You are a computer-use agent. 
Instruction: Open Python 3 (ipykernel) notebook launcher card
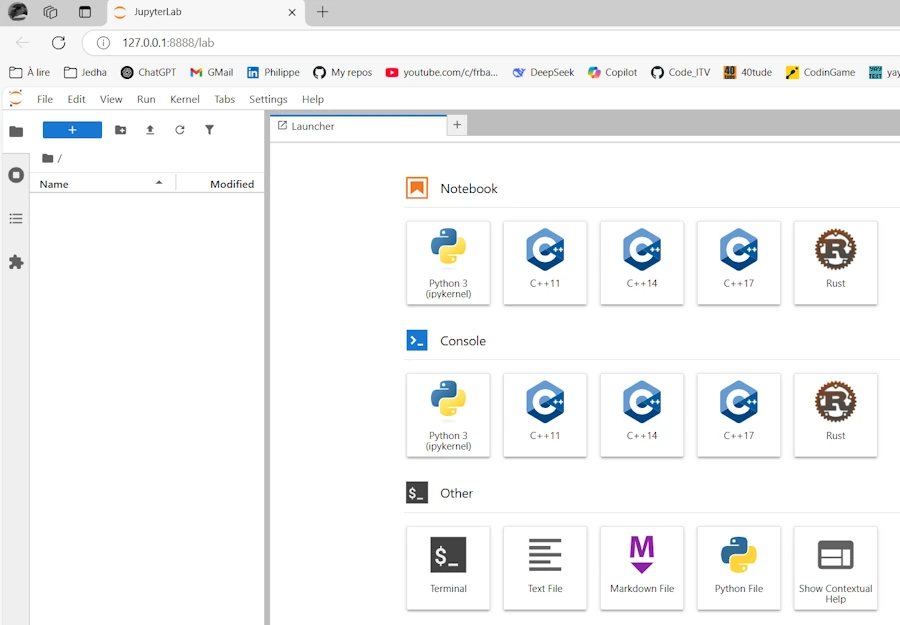pos(448,263)
